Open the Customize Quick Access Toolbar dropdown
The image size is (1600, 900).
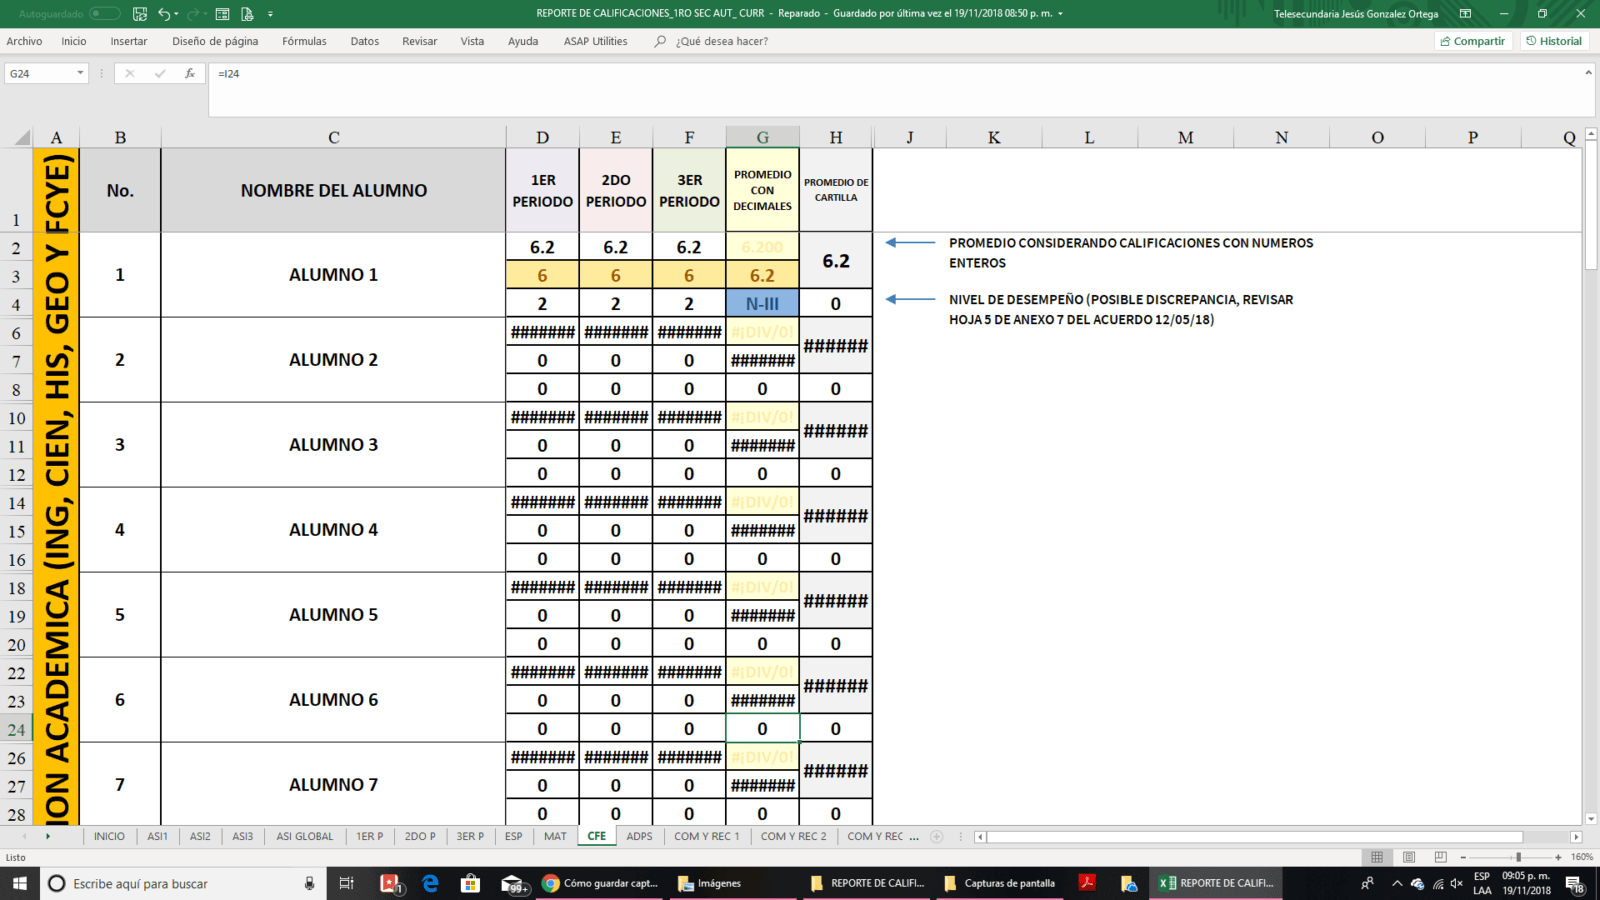pyautogui.click(x=270, y=14)
